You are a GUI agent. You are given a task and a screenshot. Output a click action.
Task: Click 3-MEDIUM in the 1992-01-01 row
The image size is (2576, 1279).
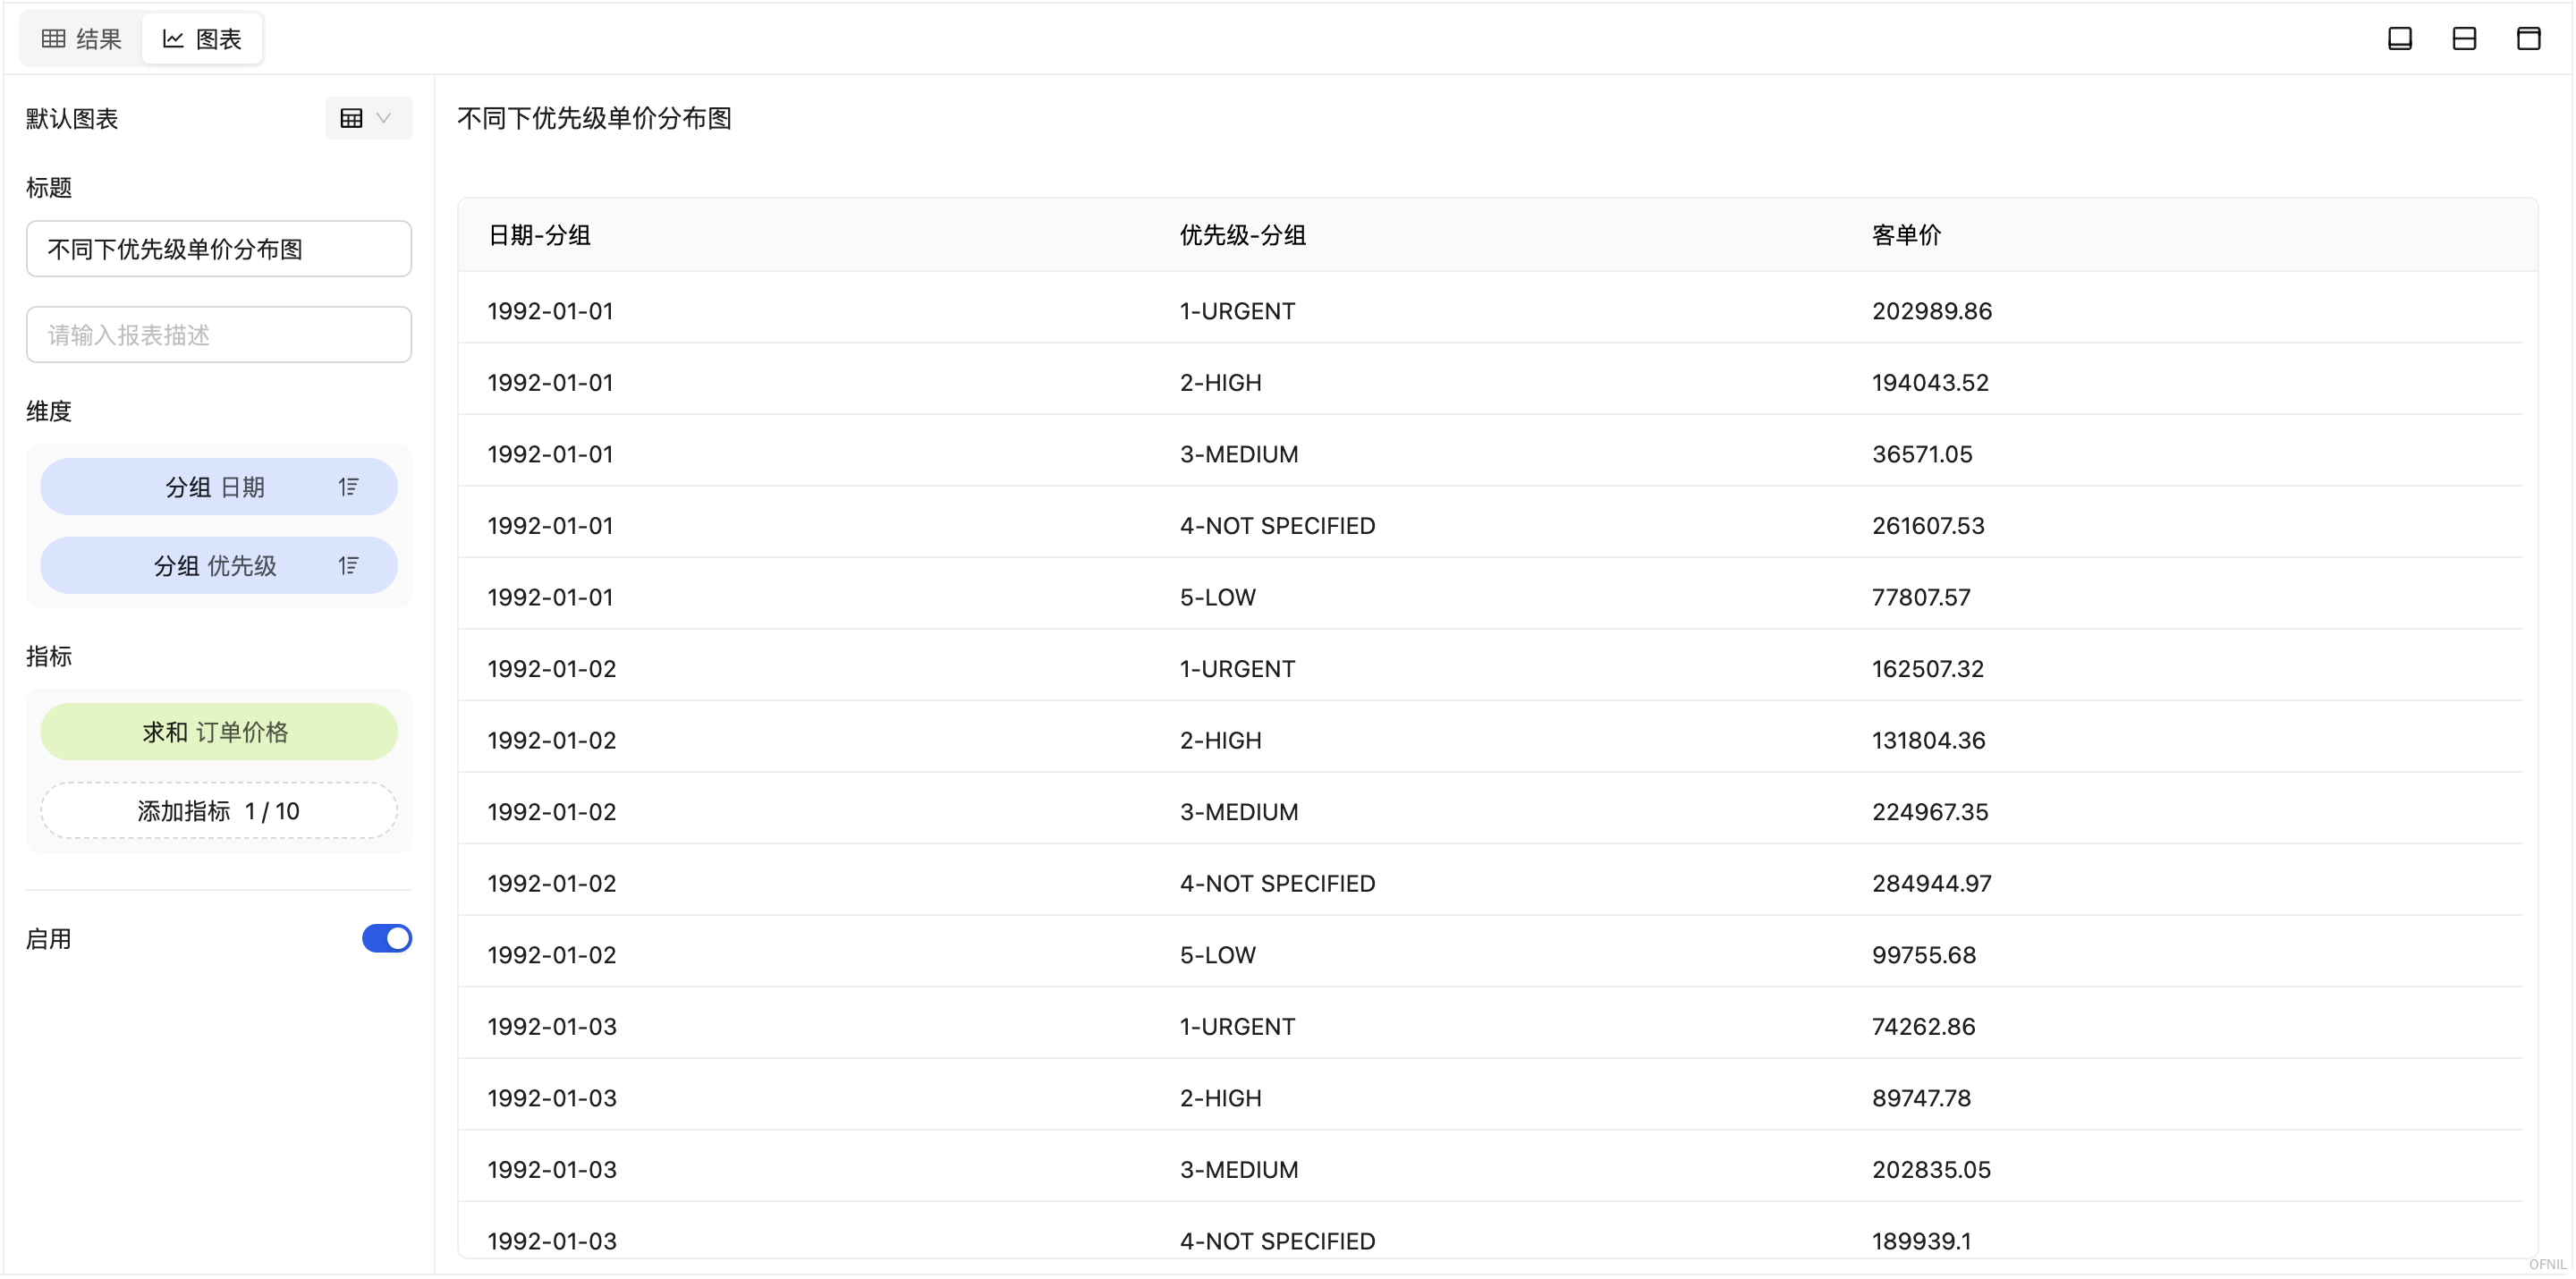pyautogui.click(x=1239, y=454)
